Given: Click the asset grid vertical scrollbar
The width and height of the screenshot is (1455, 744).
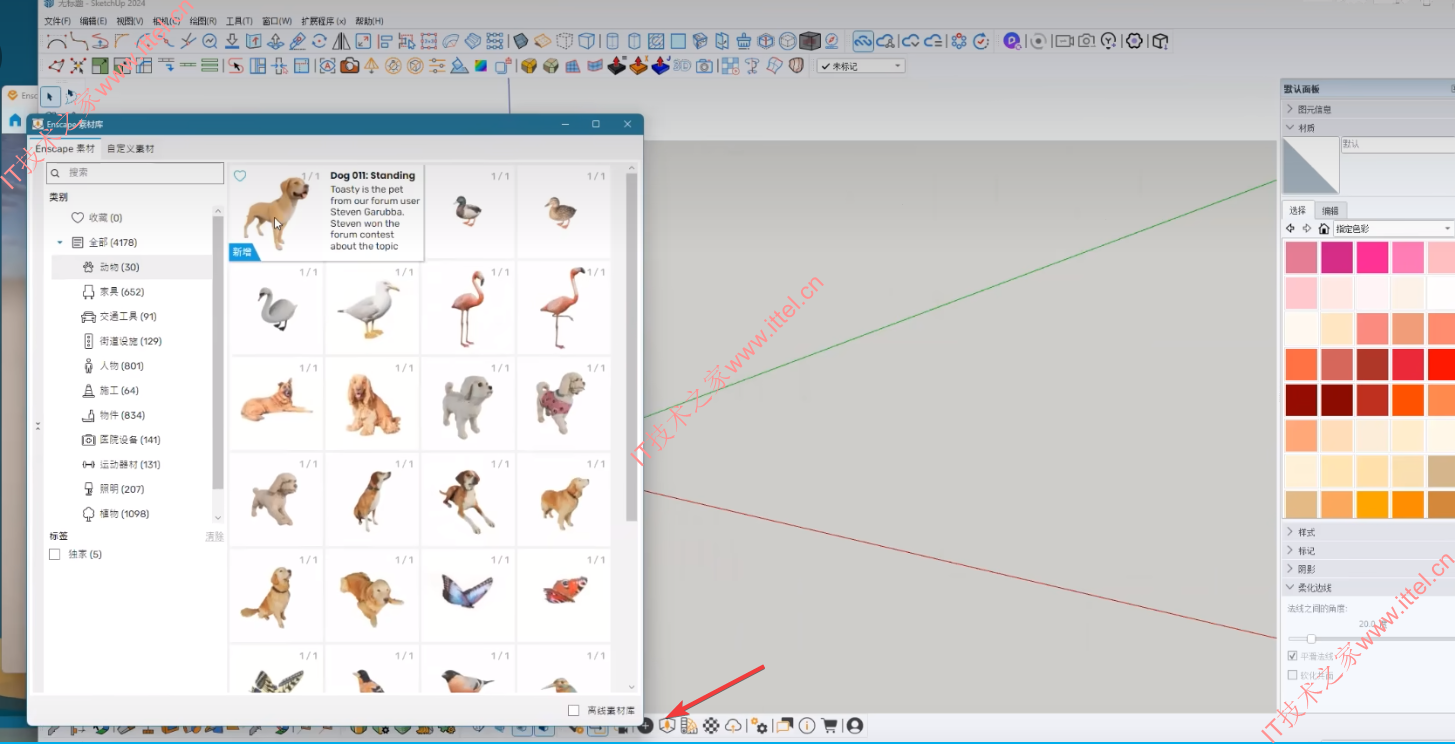Looking at the screenshot, I should click(631, 346).
